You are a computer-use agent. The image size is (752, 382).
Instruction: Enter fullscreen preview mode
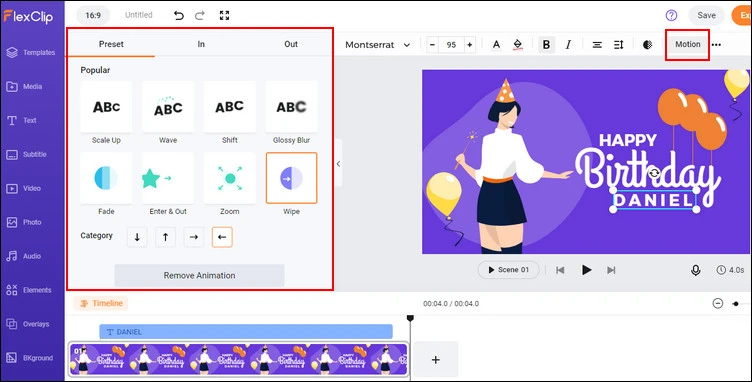[224, 15]
